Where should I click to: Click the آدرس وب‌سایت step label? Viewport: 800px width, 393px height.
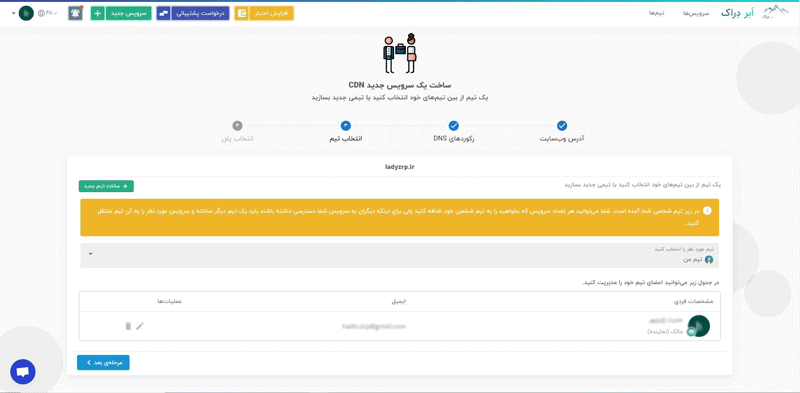click(x=562, y=139)
